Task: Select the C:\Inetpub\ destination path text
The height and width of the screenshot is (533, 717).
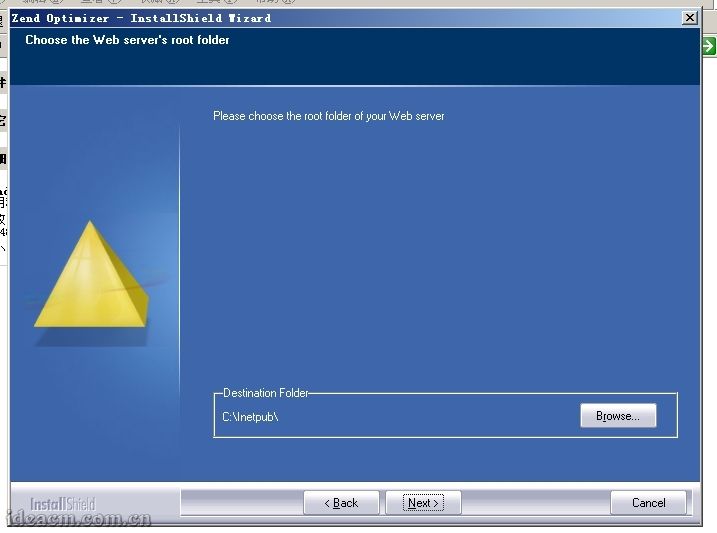Action: click(250, 417)
